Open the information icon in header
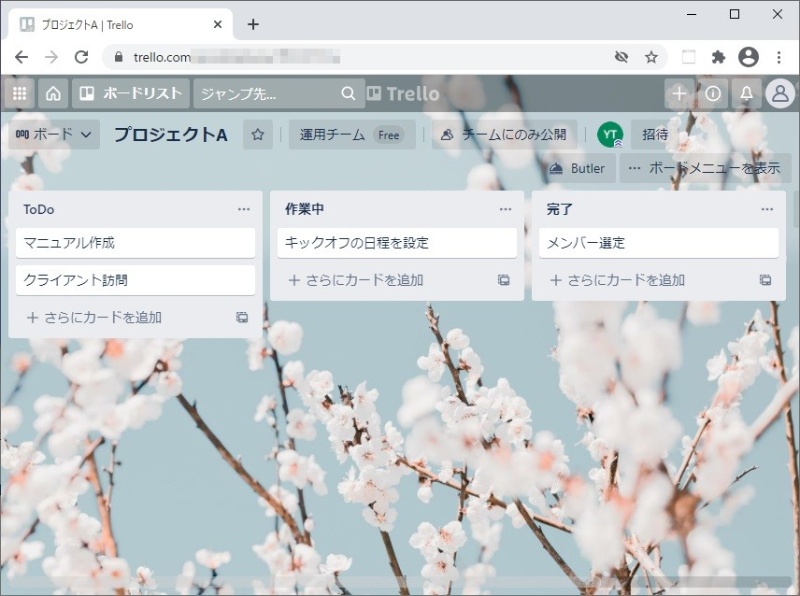 (x=713, y=93)
